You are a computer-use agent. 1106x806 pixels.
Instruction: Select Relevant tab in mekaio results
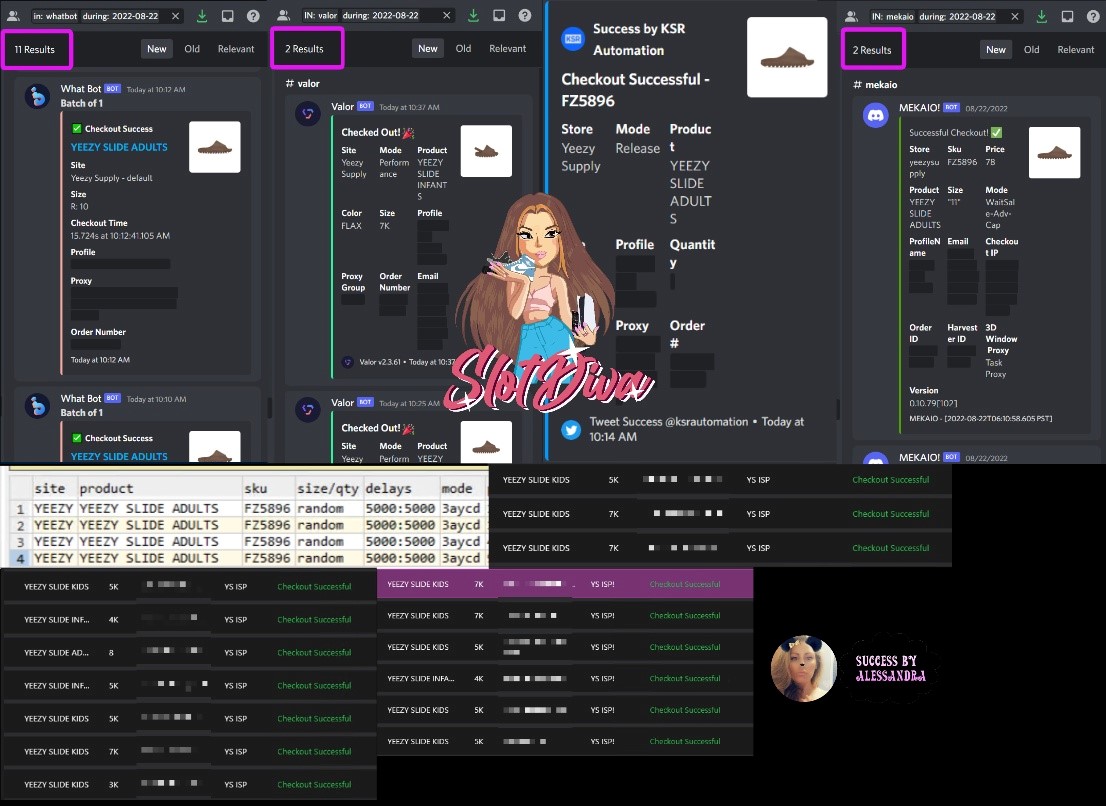pyautogui.click(x=1076, y=49)
